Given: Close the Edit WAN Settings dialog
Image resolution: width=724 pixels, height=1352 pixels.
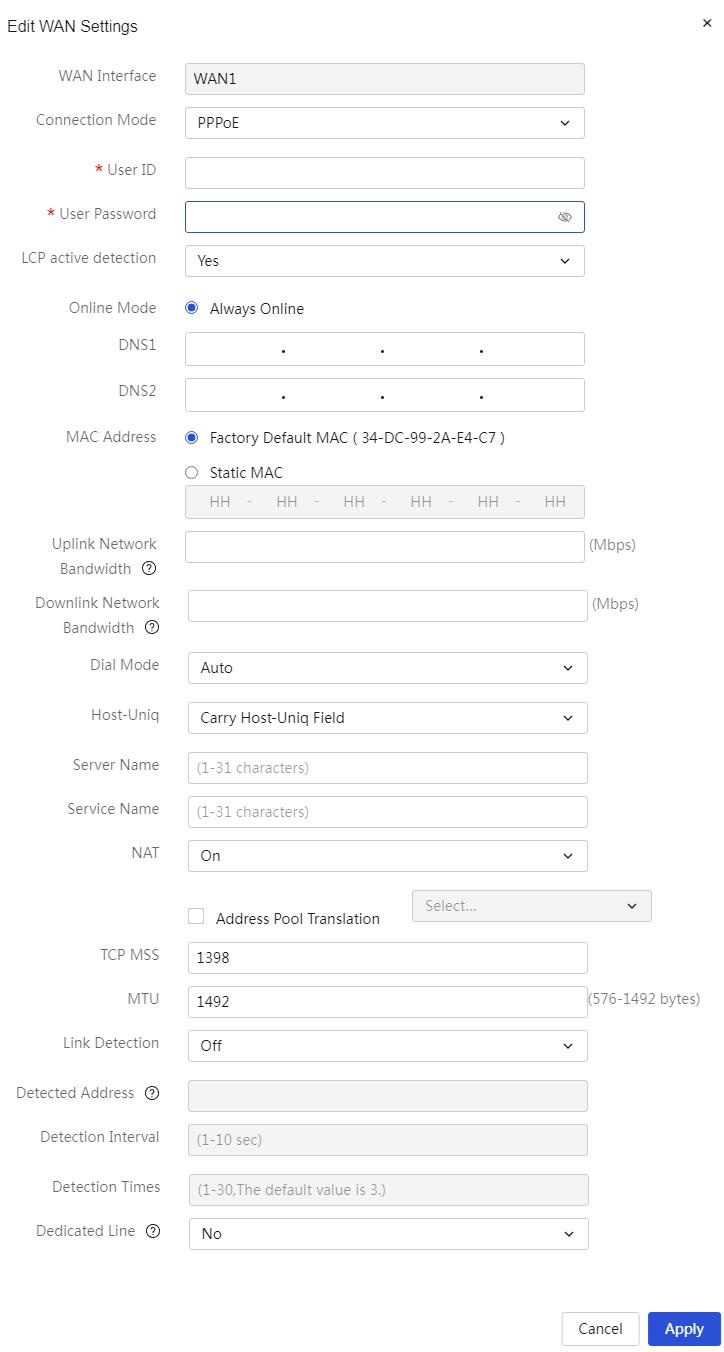Looking at the screenshot, I should point(707,23).
